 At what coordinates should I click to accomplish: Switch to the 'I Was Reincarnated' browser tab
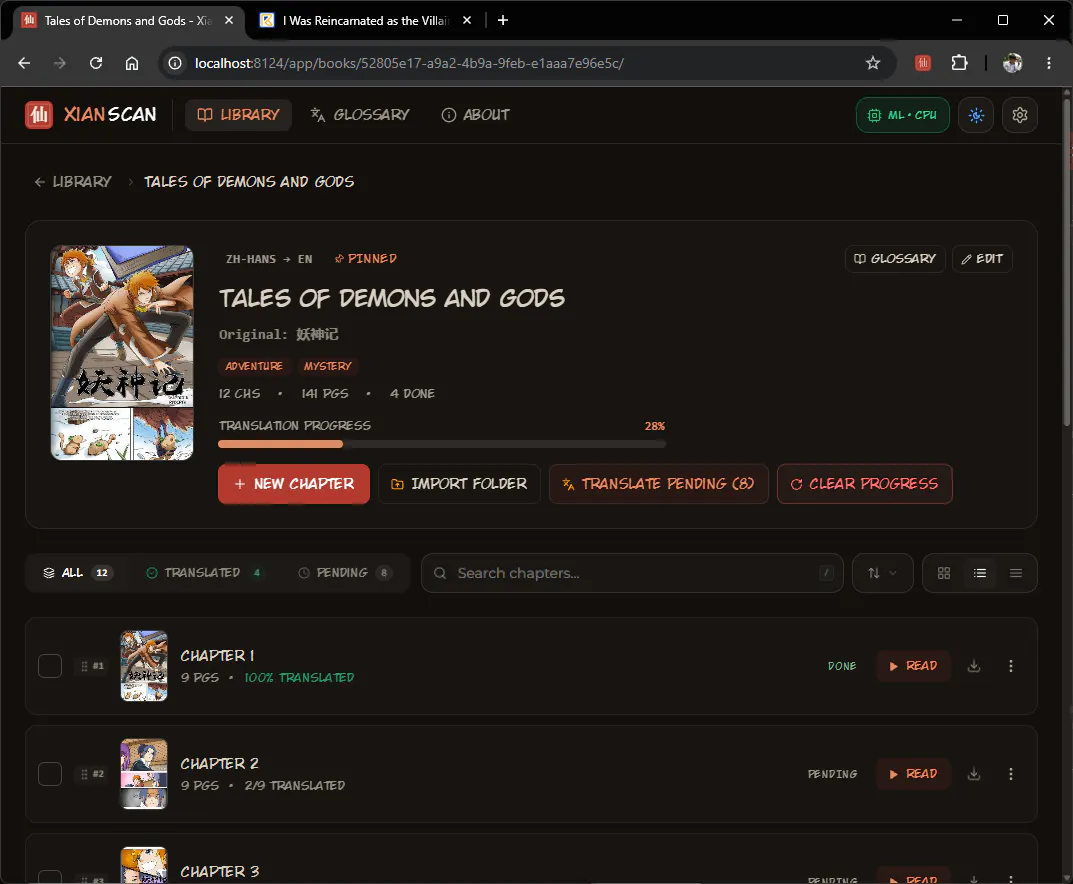[x=363, y=21]
